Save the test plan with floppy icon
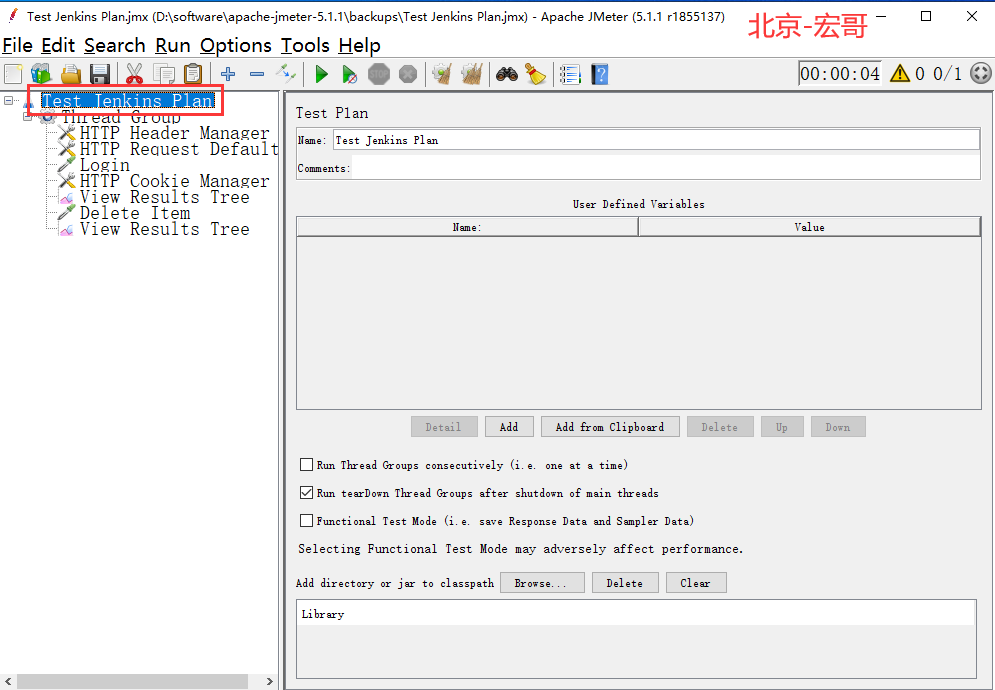 (x=100, y=74)
